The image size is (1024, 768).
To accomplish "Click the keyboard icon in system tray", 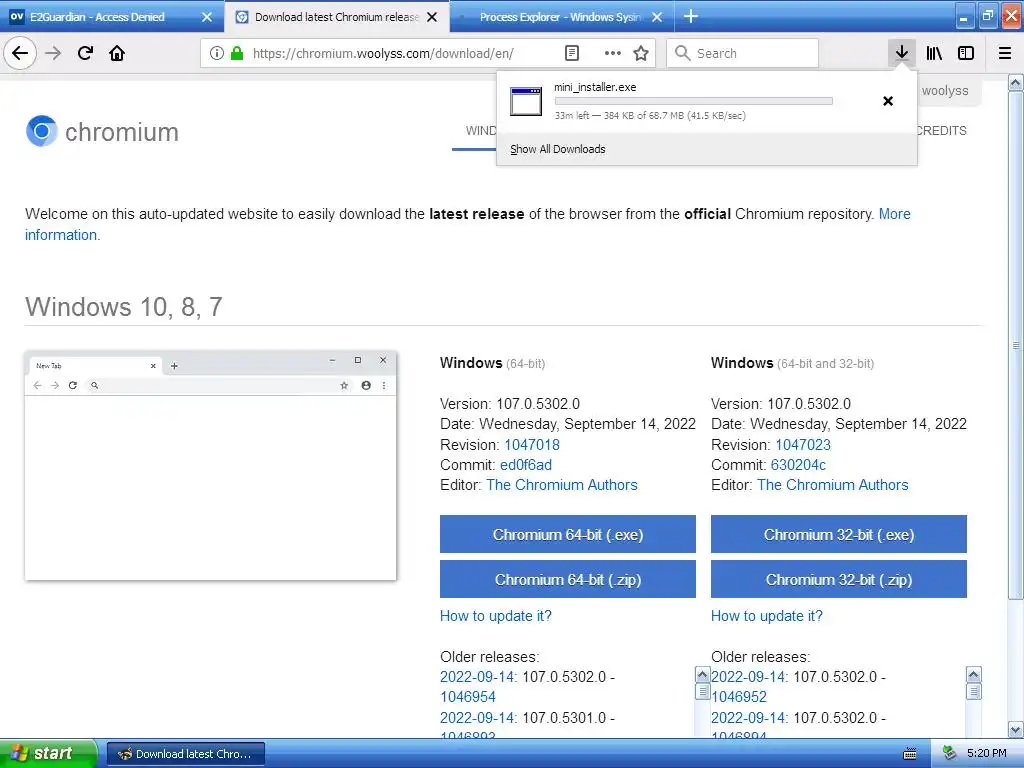I will (910, 754).
